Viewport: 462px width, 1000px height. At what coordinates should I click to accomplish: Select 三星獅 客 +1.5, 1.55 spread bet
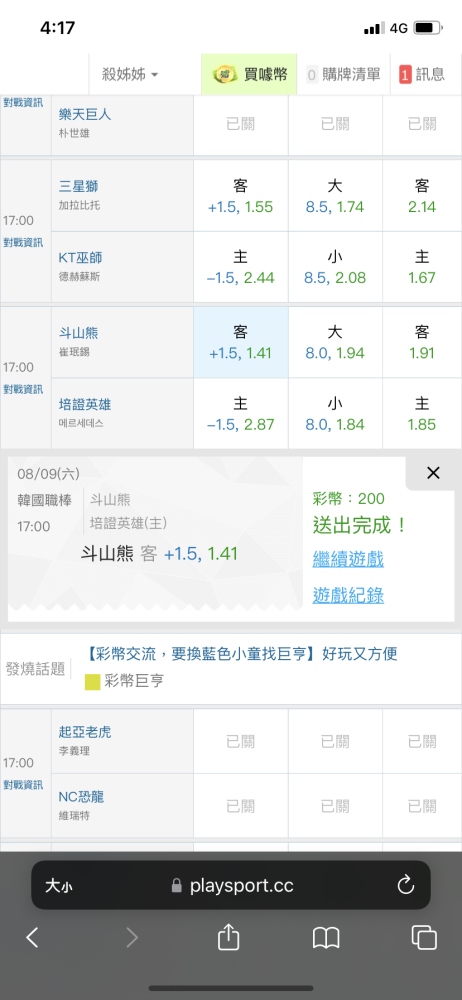coord(241,196)
